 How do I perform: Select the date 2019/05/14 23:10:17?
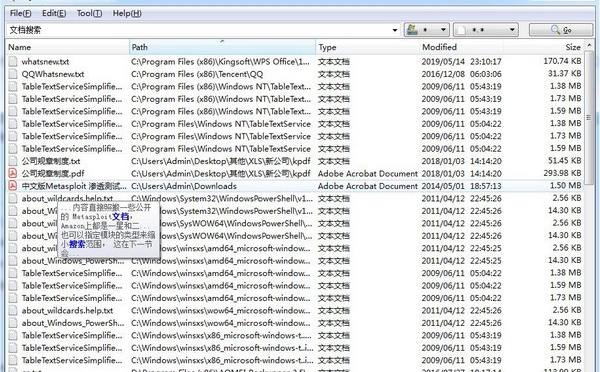point(461,61)
